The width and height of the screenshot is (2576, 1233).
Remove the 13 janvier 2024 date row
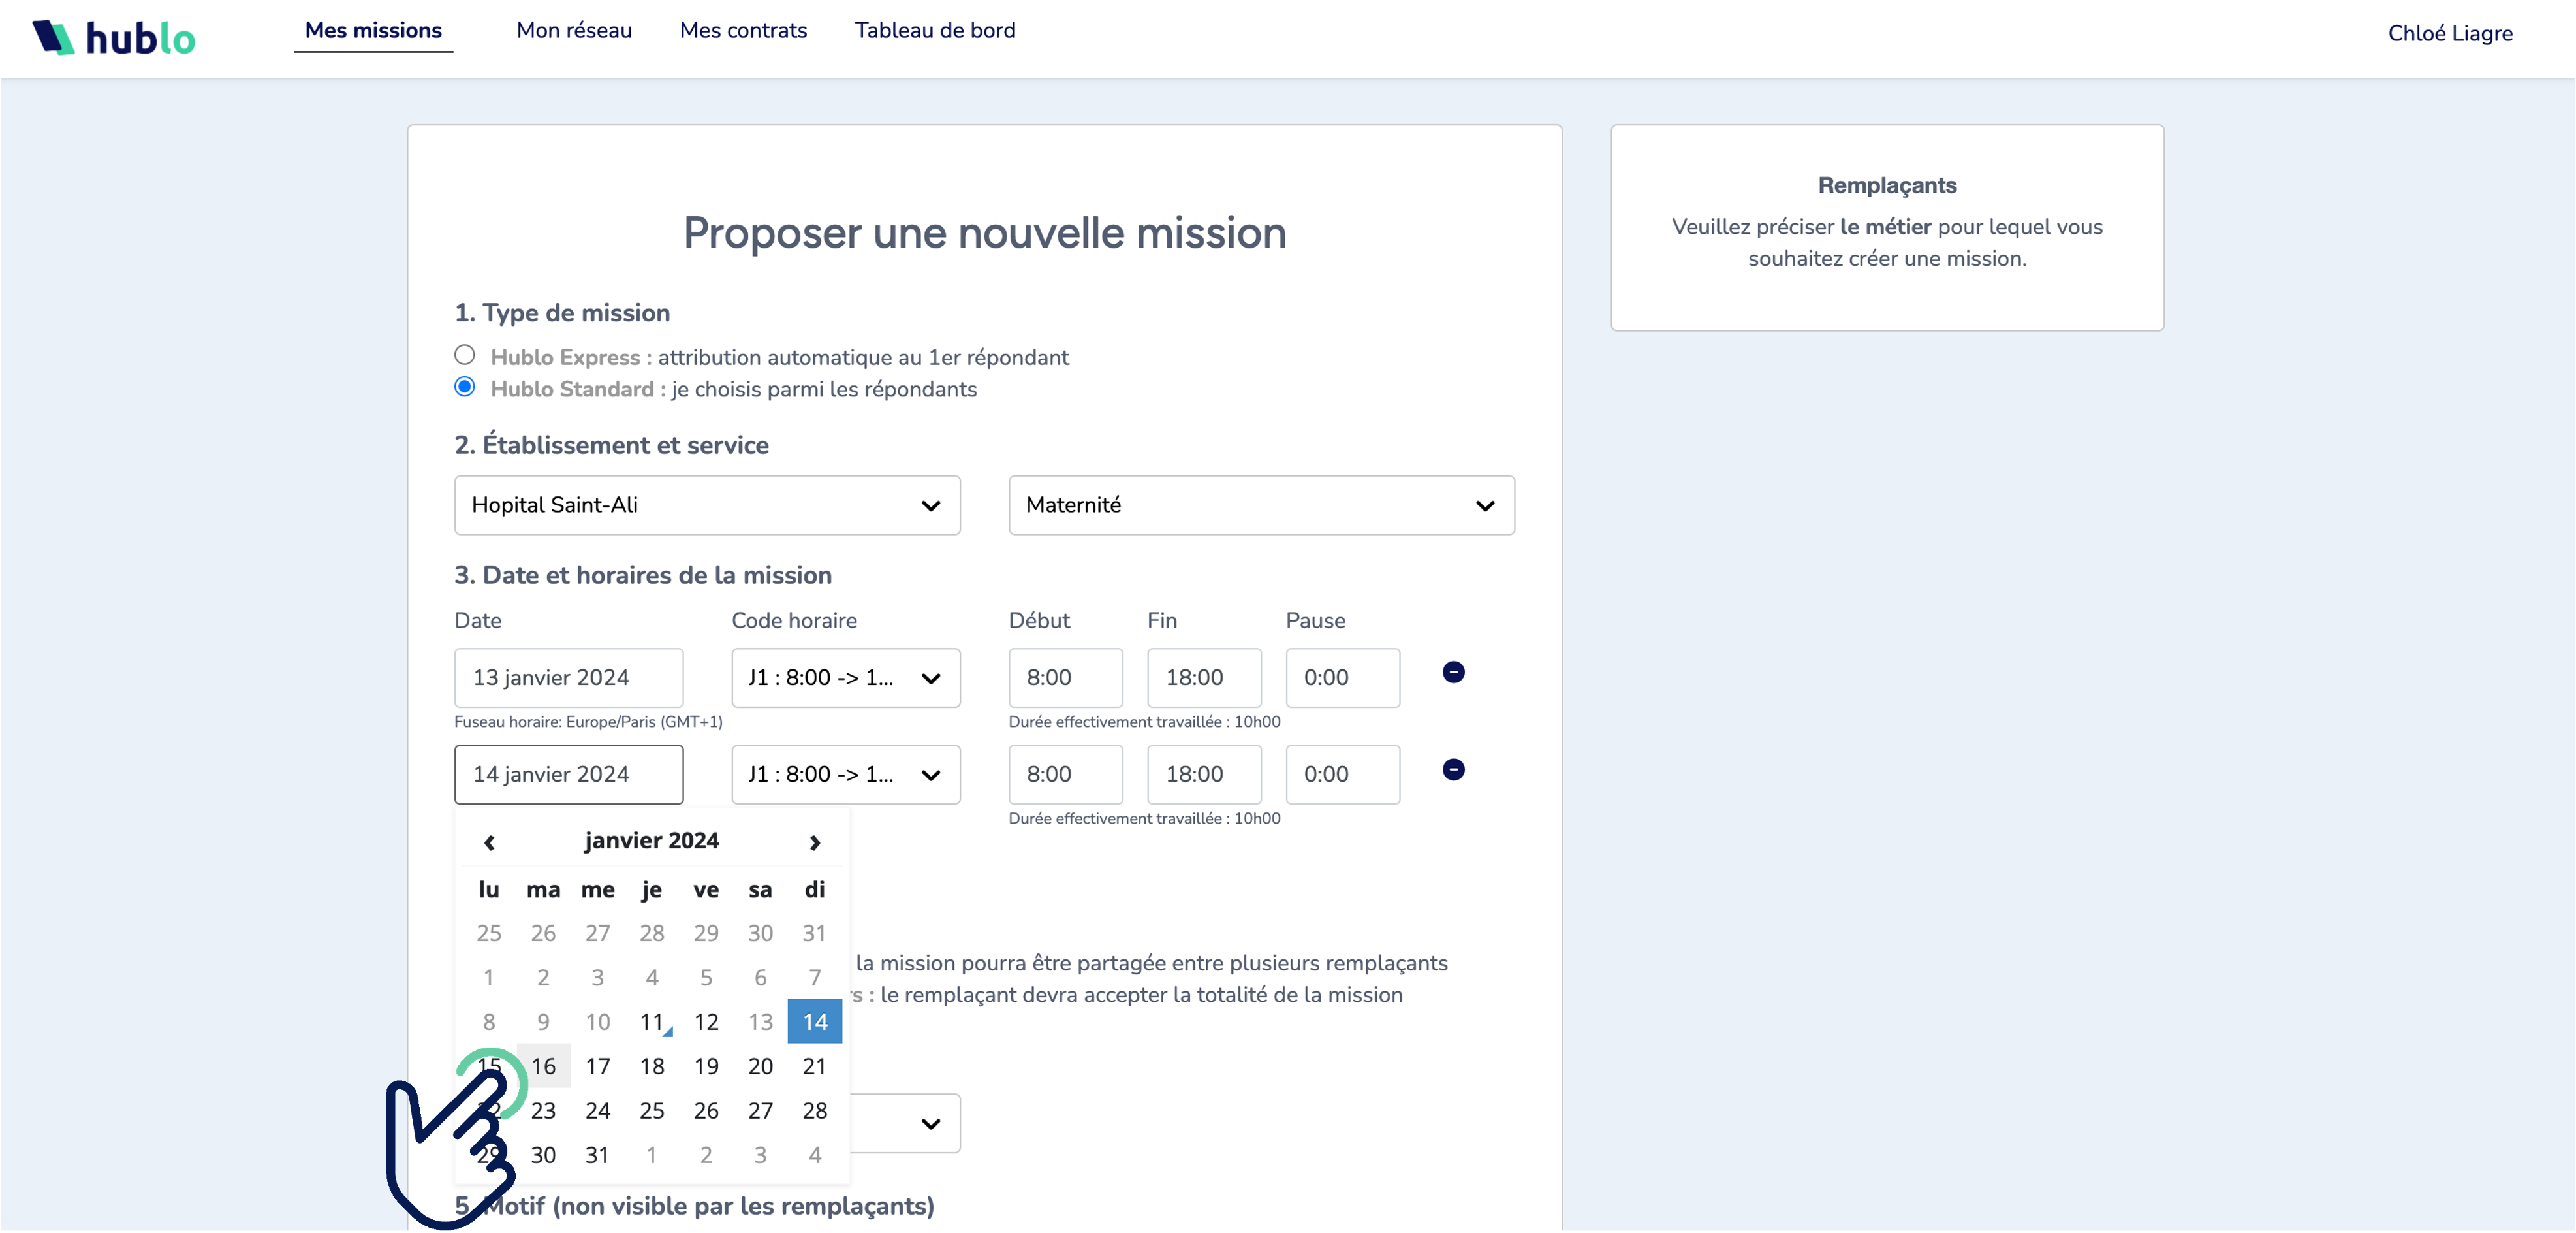[1453, 672]
